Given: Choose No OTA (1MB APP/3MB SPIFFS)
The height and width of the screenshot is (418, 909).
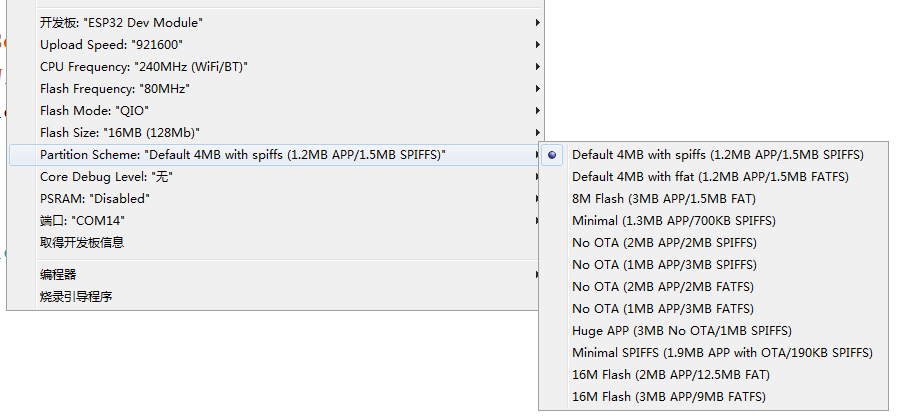Looking at the screenshot, I should (714, 265).
